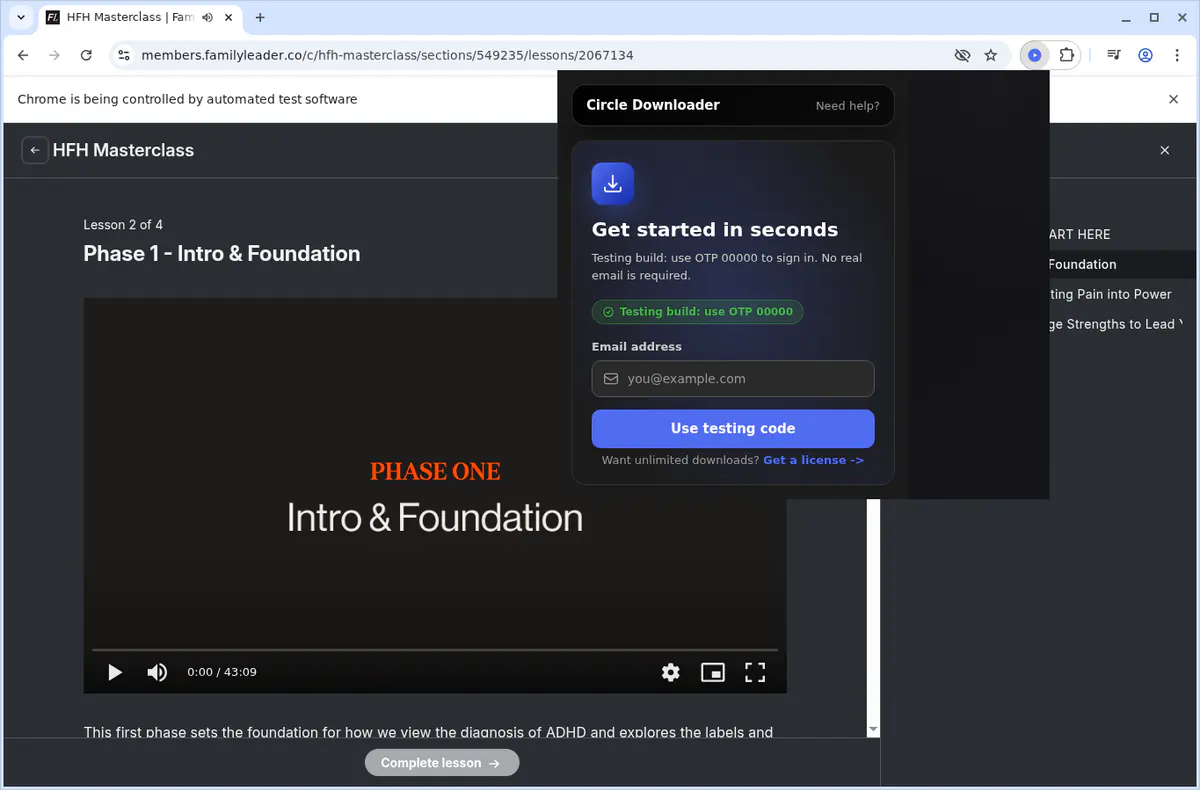Enable picture-in-picture mode on video
This screenshot has width=1200, height=790.
coord(713,673)
